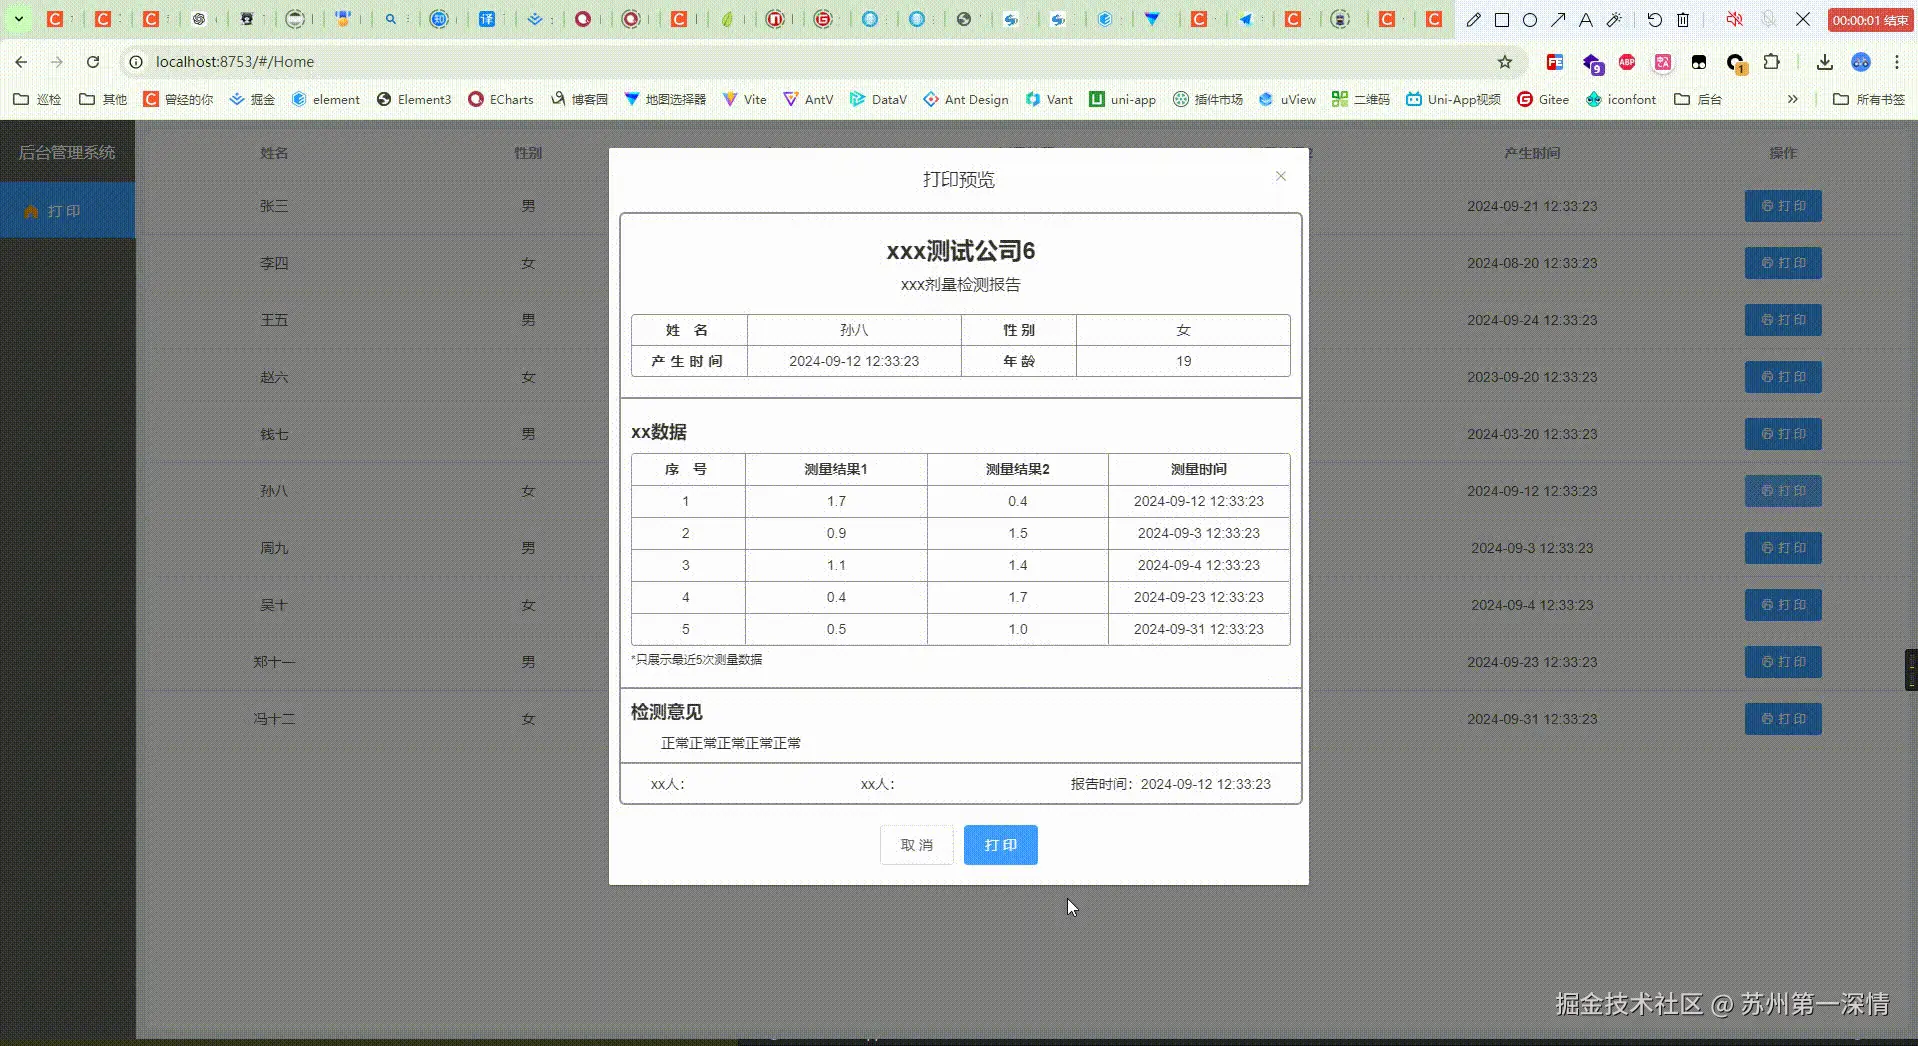Image resolution: width=1918 pixels, height=1046 pixels.
Task: Click the undo icon on recording toolbar
Action: [x=1655, y=19]
